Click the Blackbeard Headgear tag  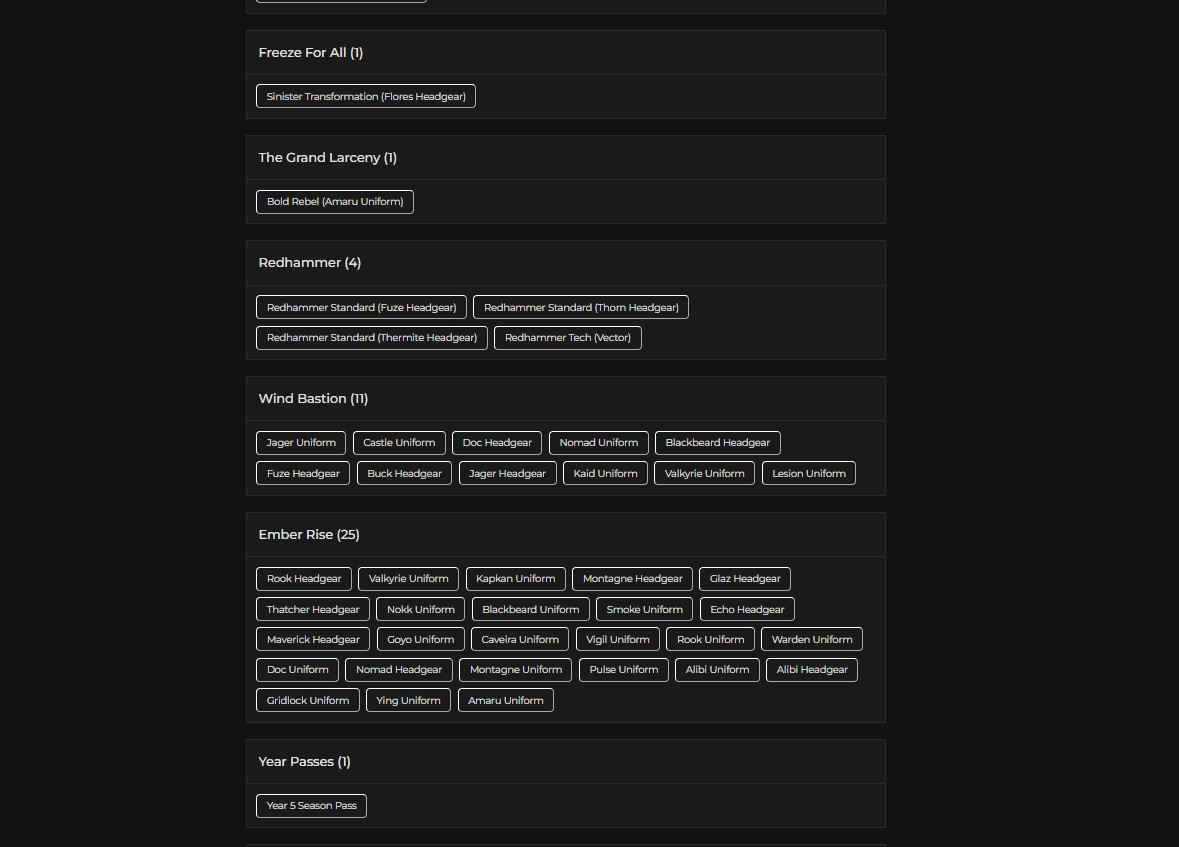click(717, 443)
